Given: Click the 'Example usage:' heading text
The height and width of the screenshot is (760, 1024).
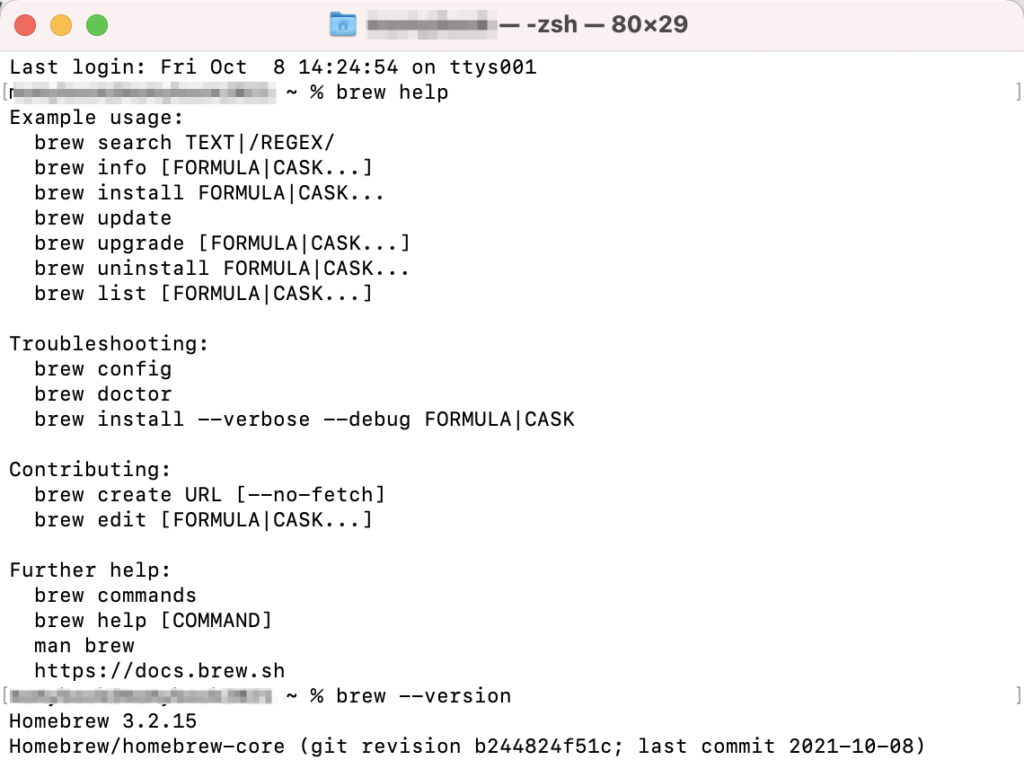Looking at the screenshot, I should 96,118.
